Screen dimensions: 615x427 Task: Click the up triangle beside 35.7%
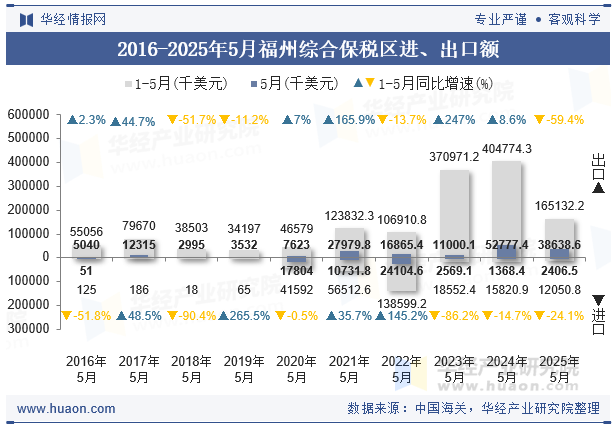click(331, 316)
